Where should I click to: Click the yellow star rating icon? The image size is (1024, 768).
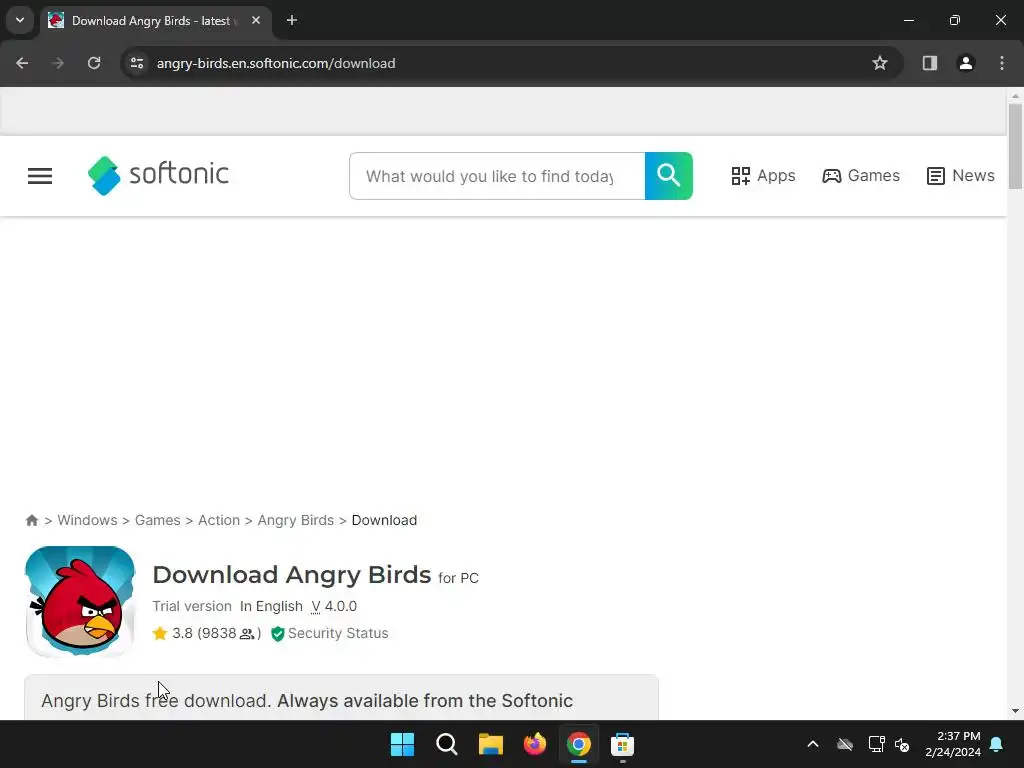[x=160, y=633]
